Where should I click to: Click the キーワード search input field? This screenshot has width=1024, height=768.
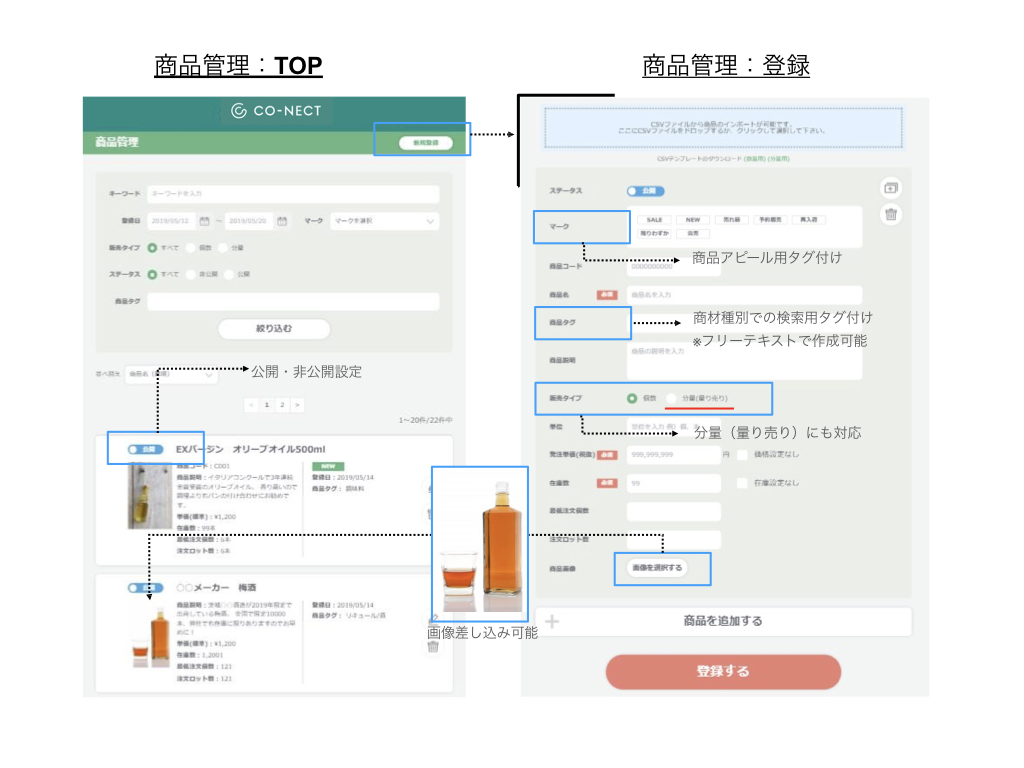click(x=292, y=194)
